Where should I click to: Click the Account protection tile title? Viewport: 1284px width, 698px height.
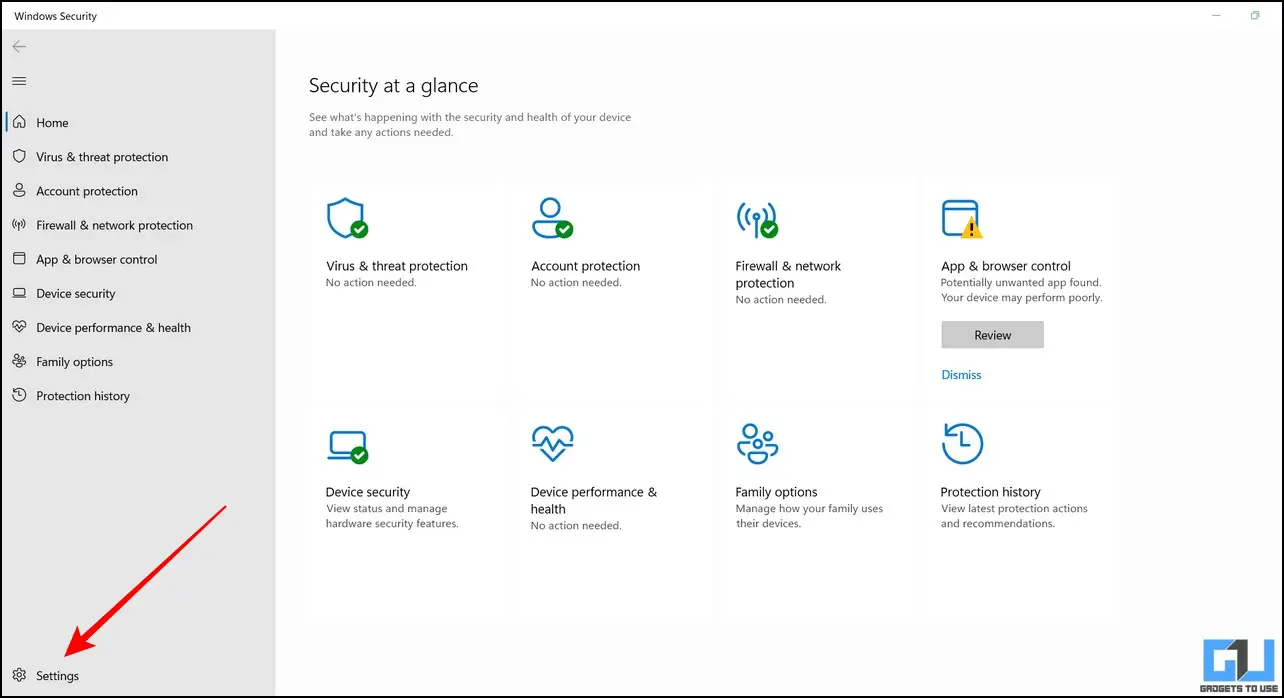point(585,266)
